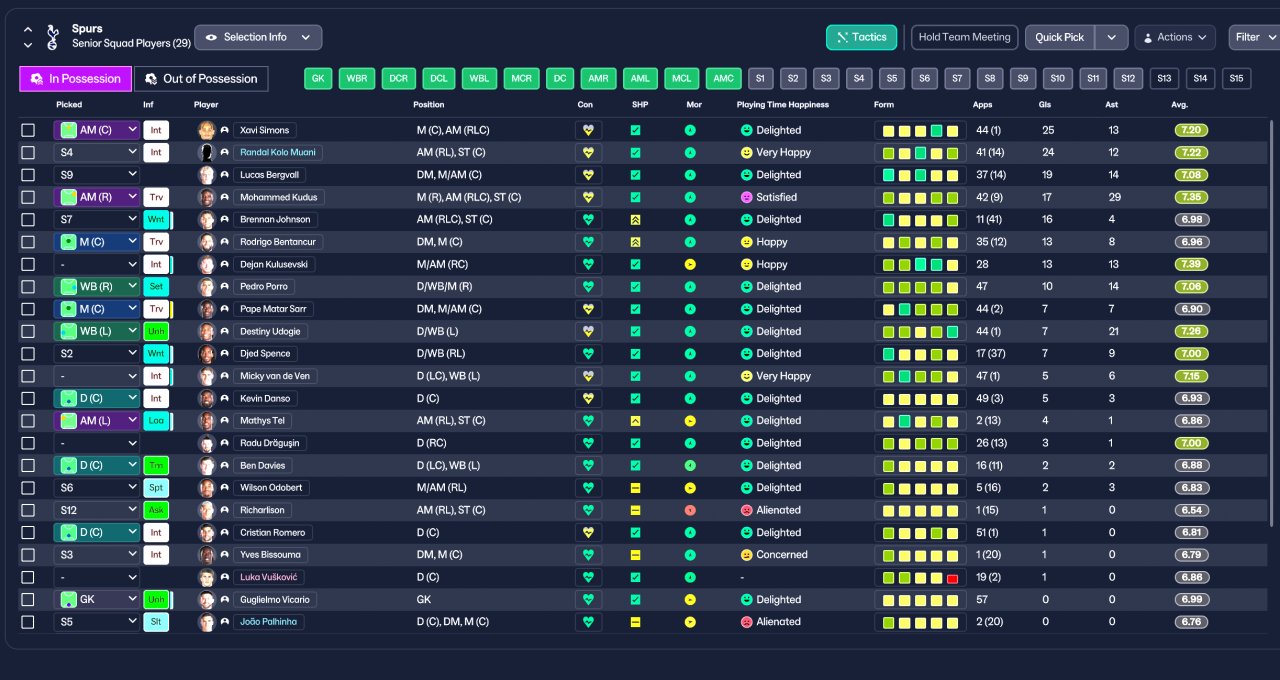
Task: Click Brennan Johnson's match sharpness icon
Action: point(635,219)
